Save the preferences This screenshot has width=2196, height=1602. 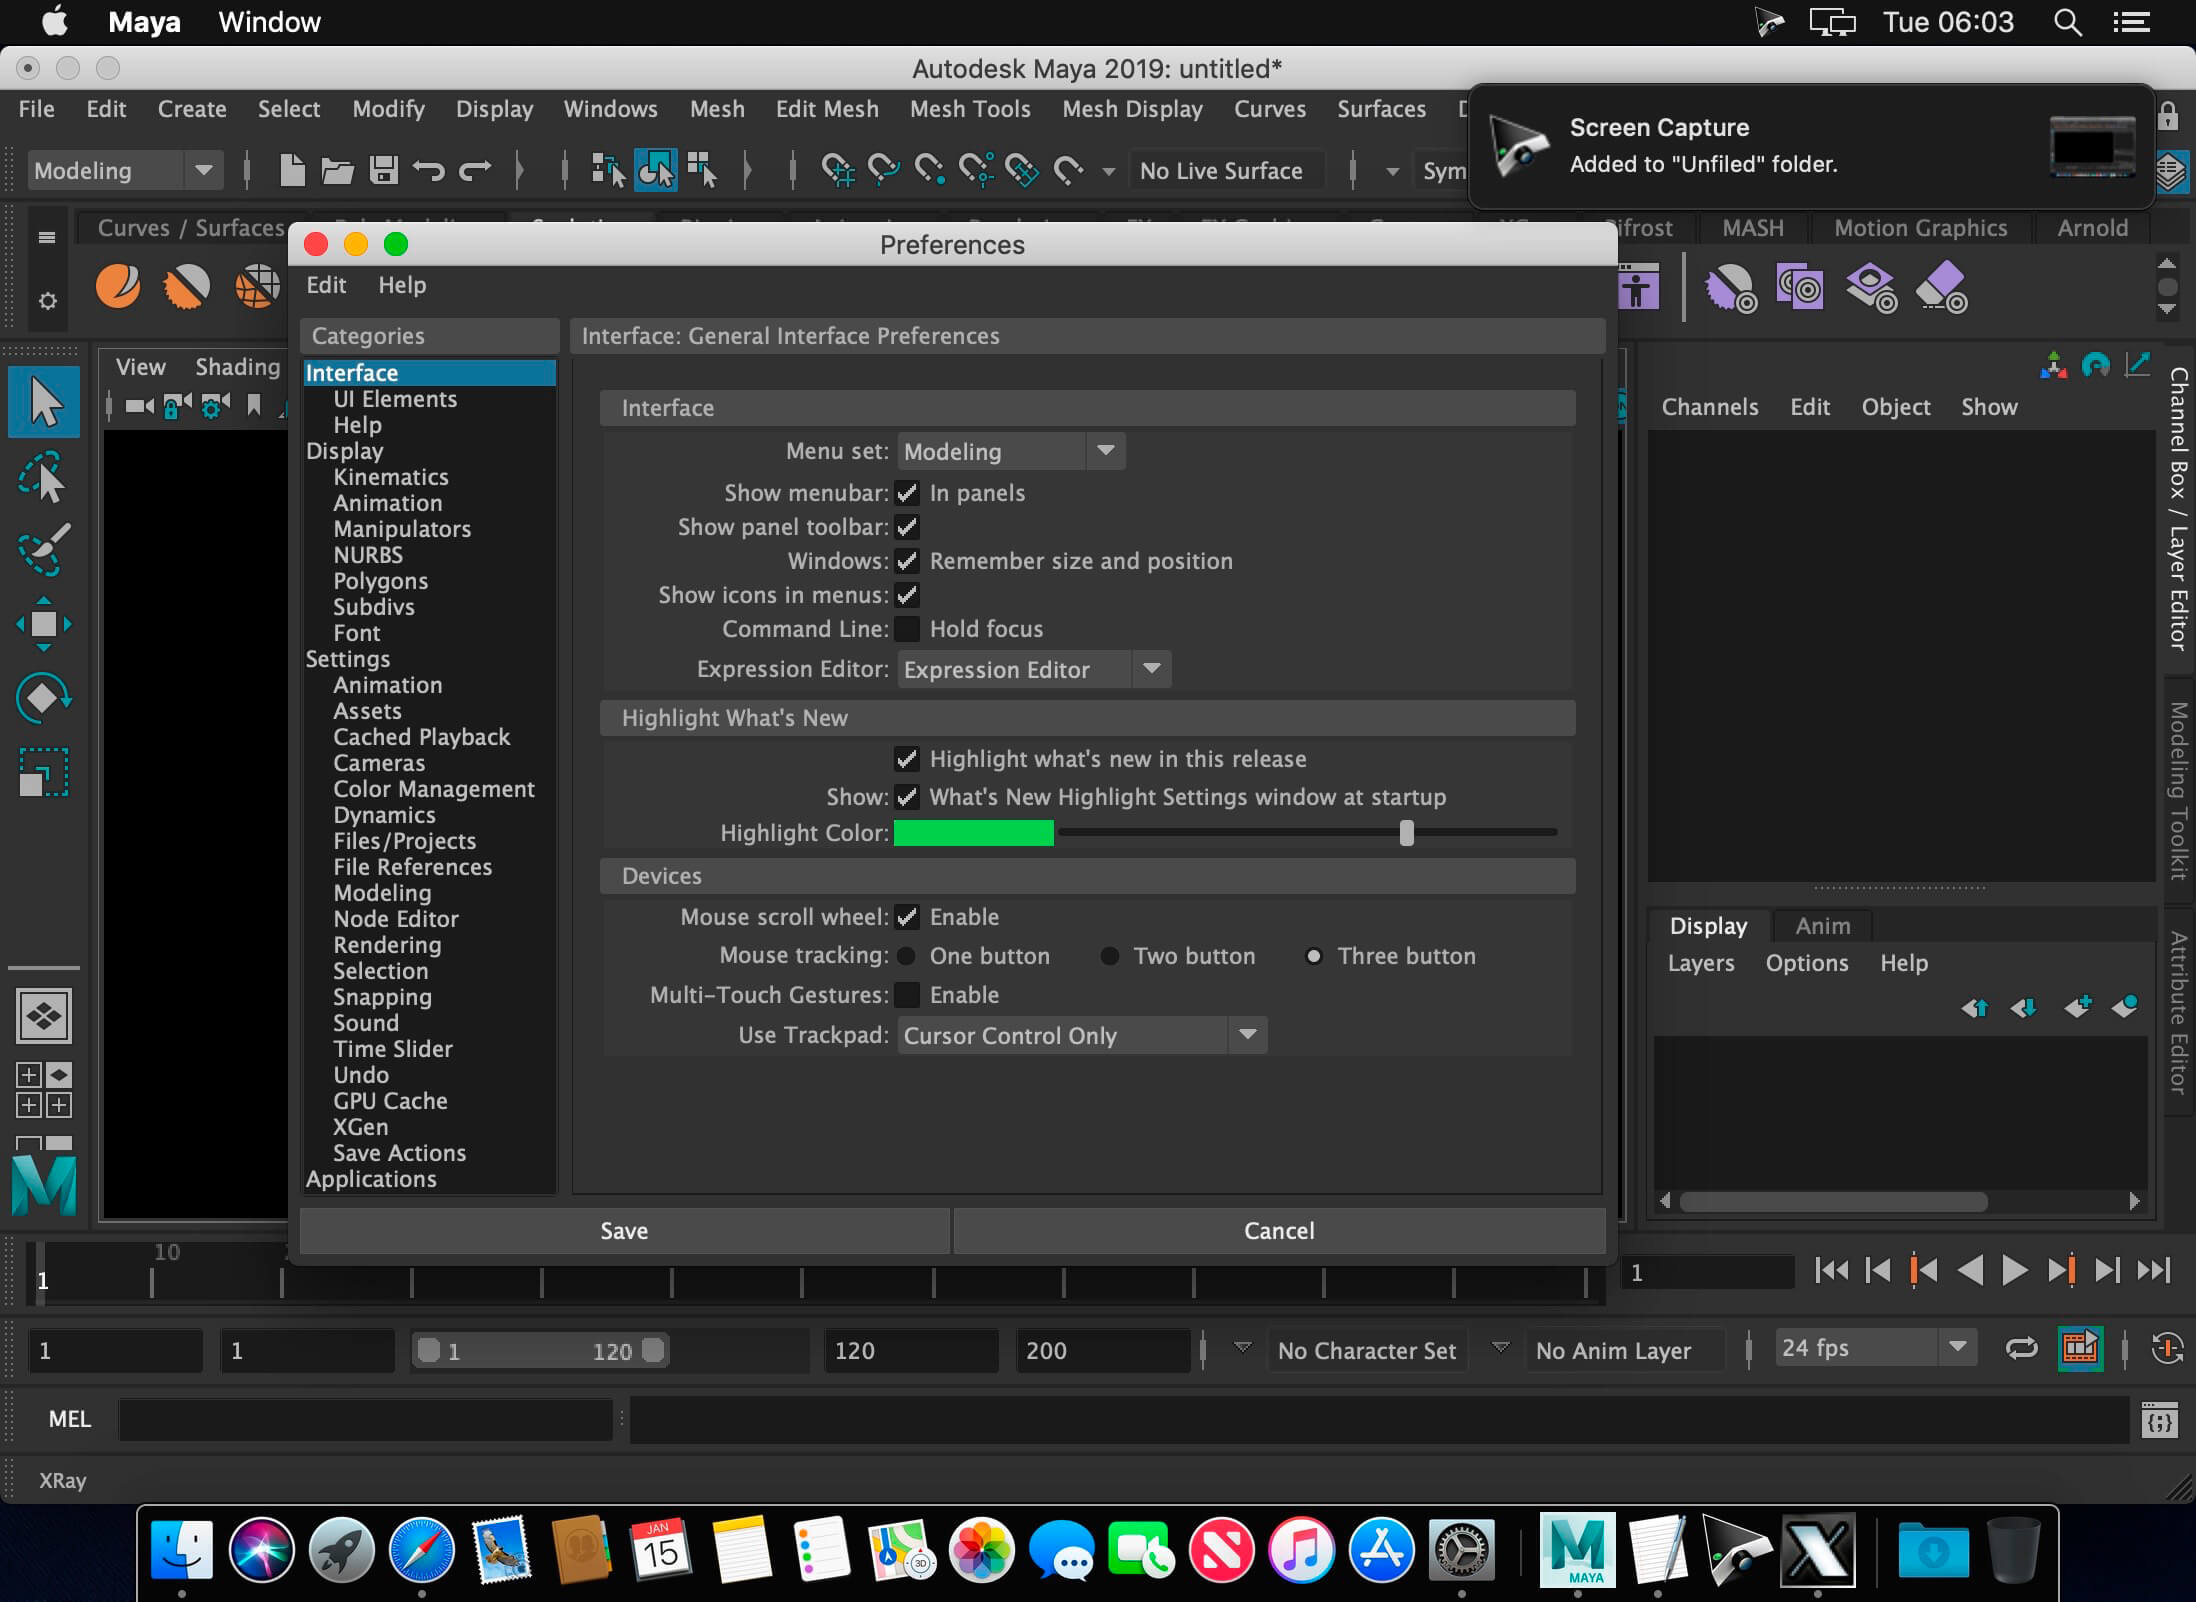[624, 1230]
